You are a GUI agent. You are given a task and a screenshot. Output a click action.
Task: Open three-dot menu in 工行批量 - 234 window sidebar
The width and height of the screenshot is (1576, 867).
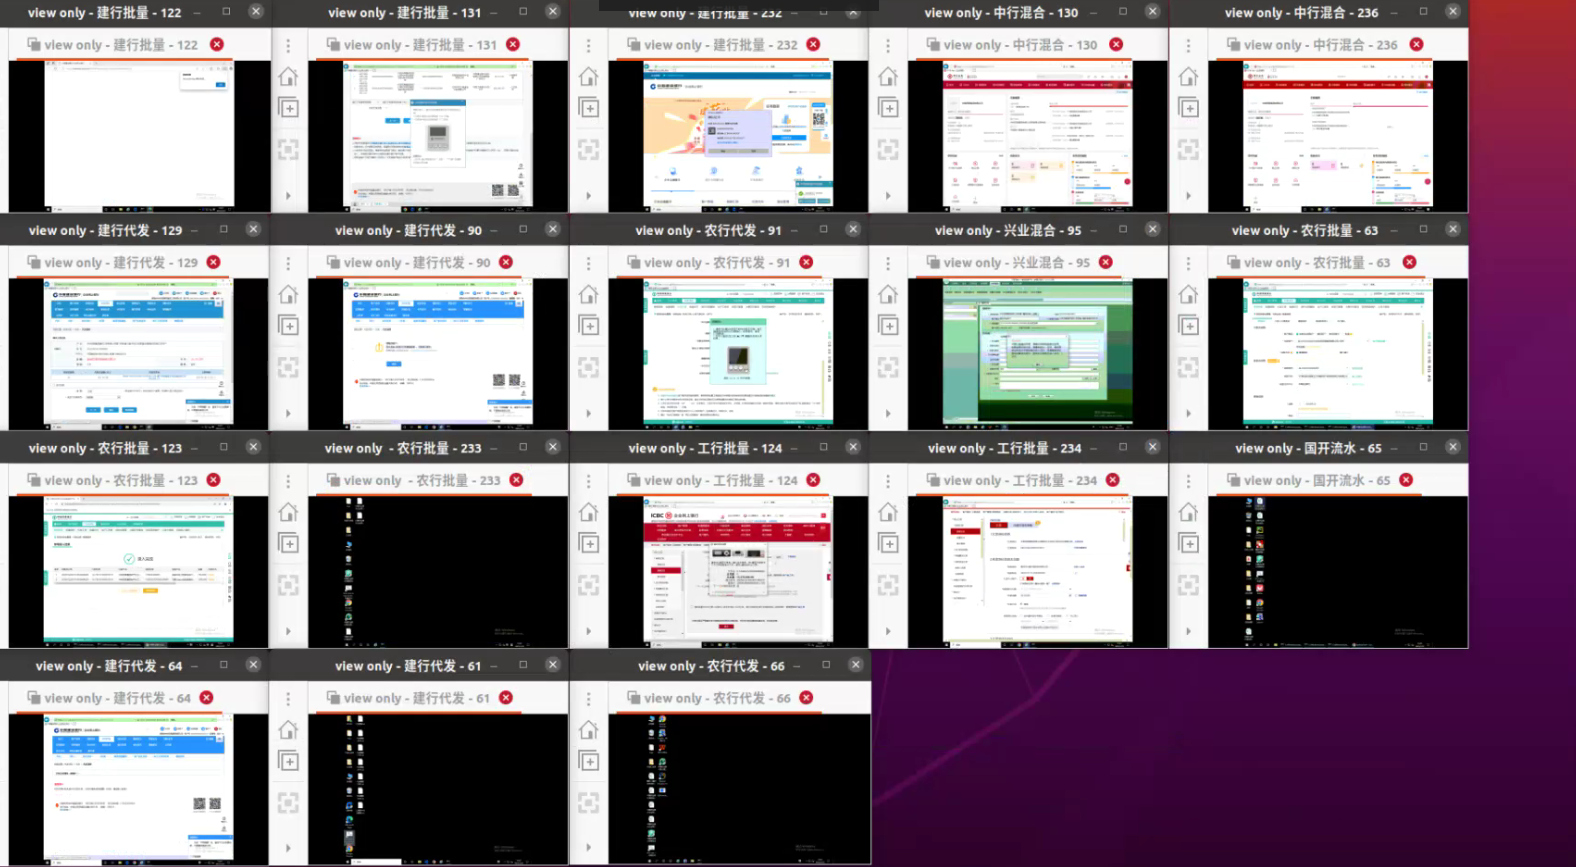(x=888, y=481)
